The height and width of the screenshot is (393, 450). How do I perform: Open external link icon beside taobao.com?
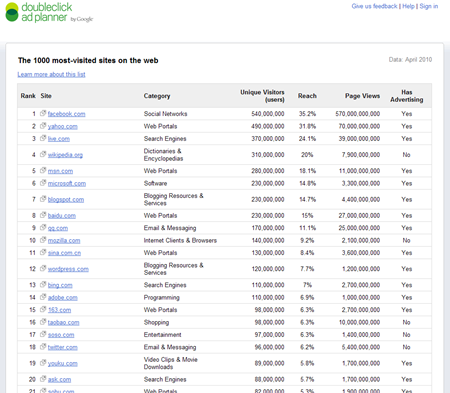(x=43, y=322)
